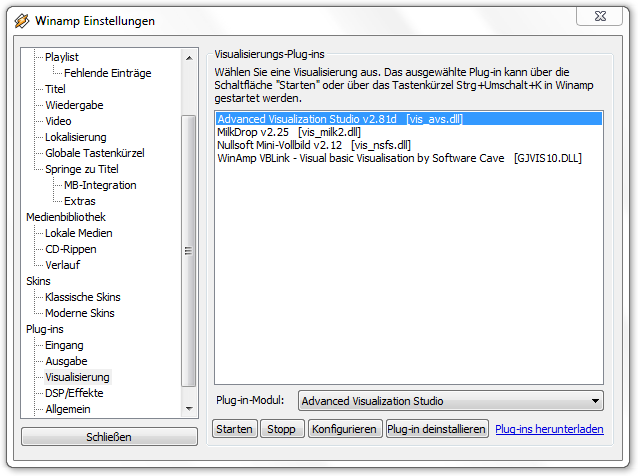638x476 pixels.
Task: Choose Advanced Visualization Studio v2.81d entry
Action: 339,119
